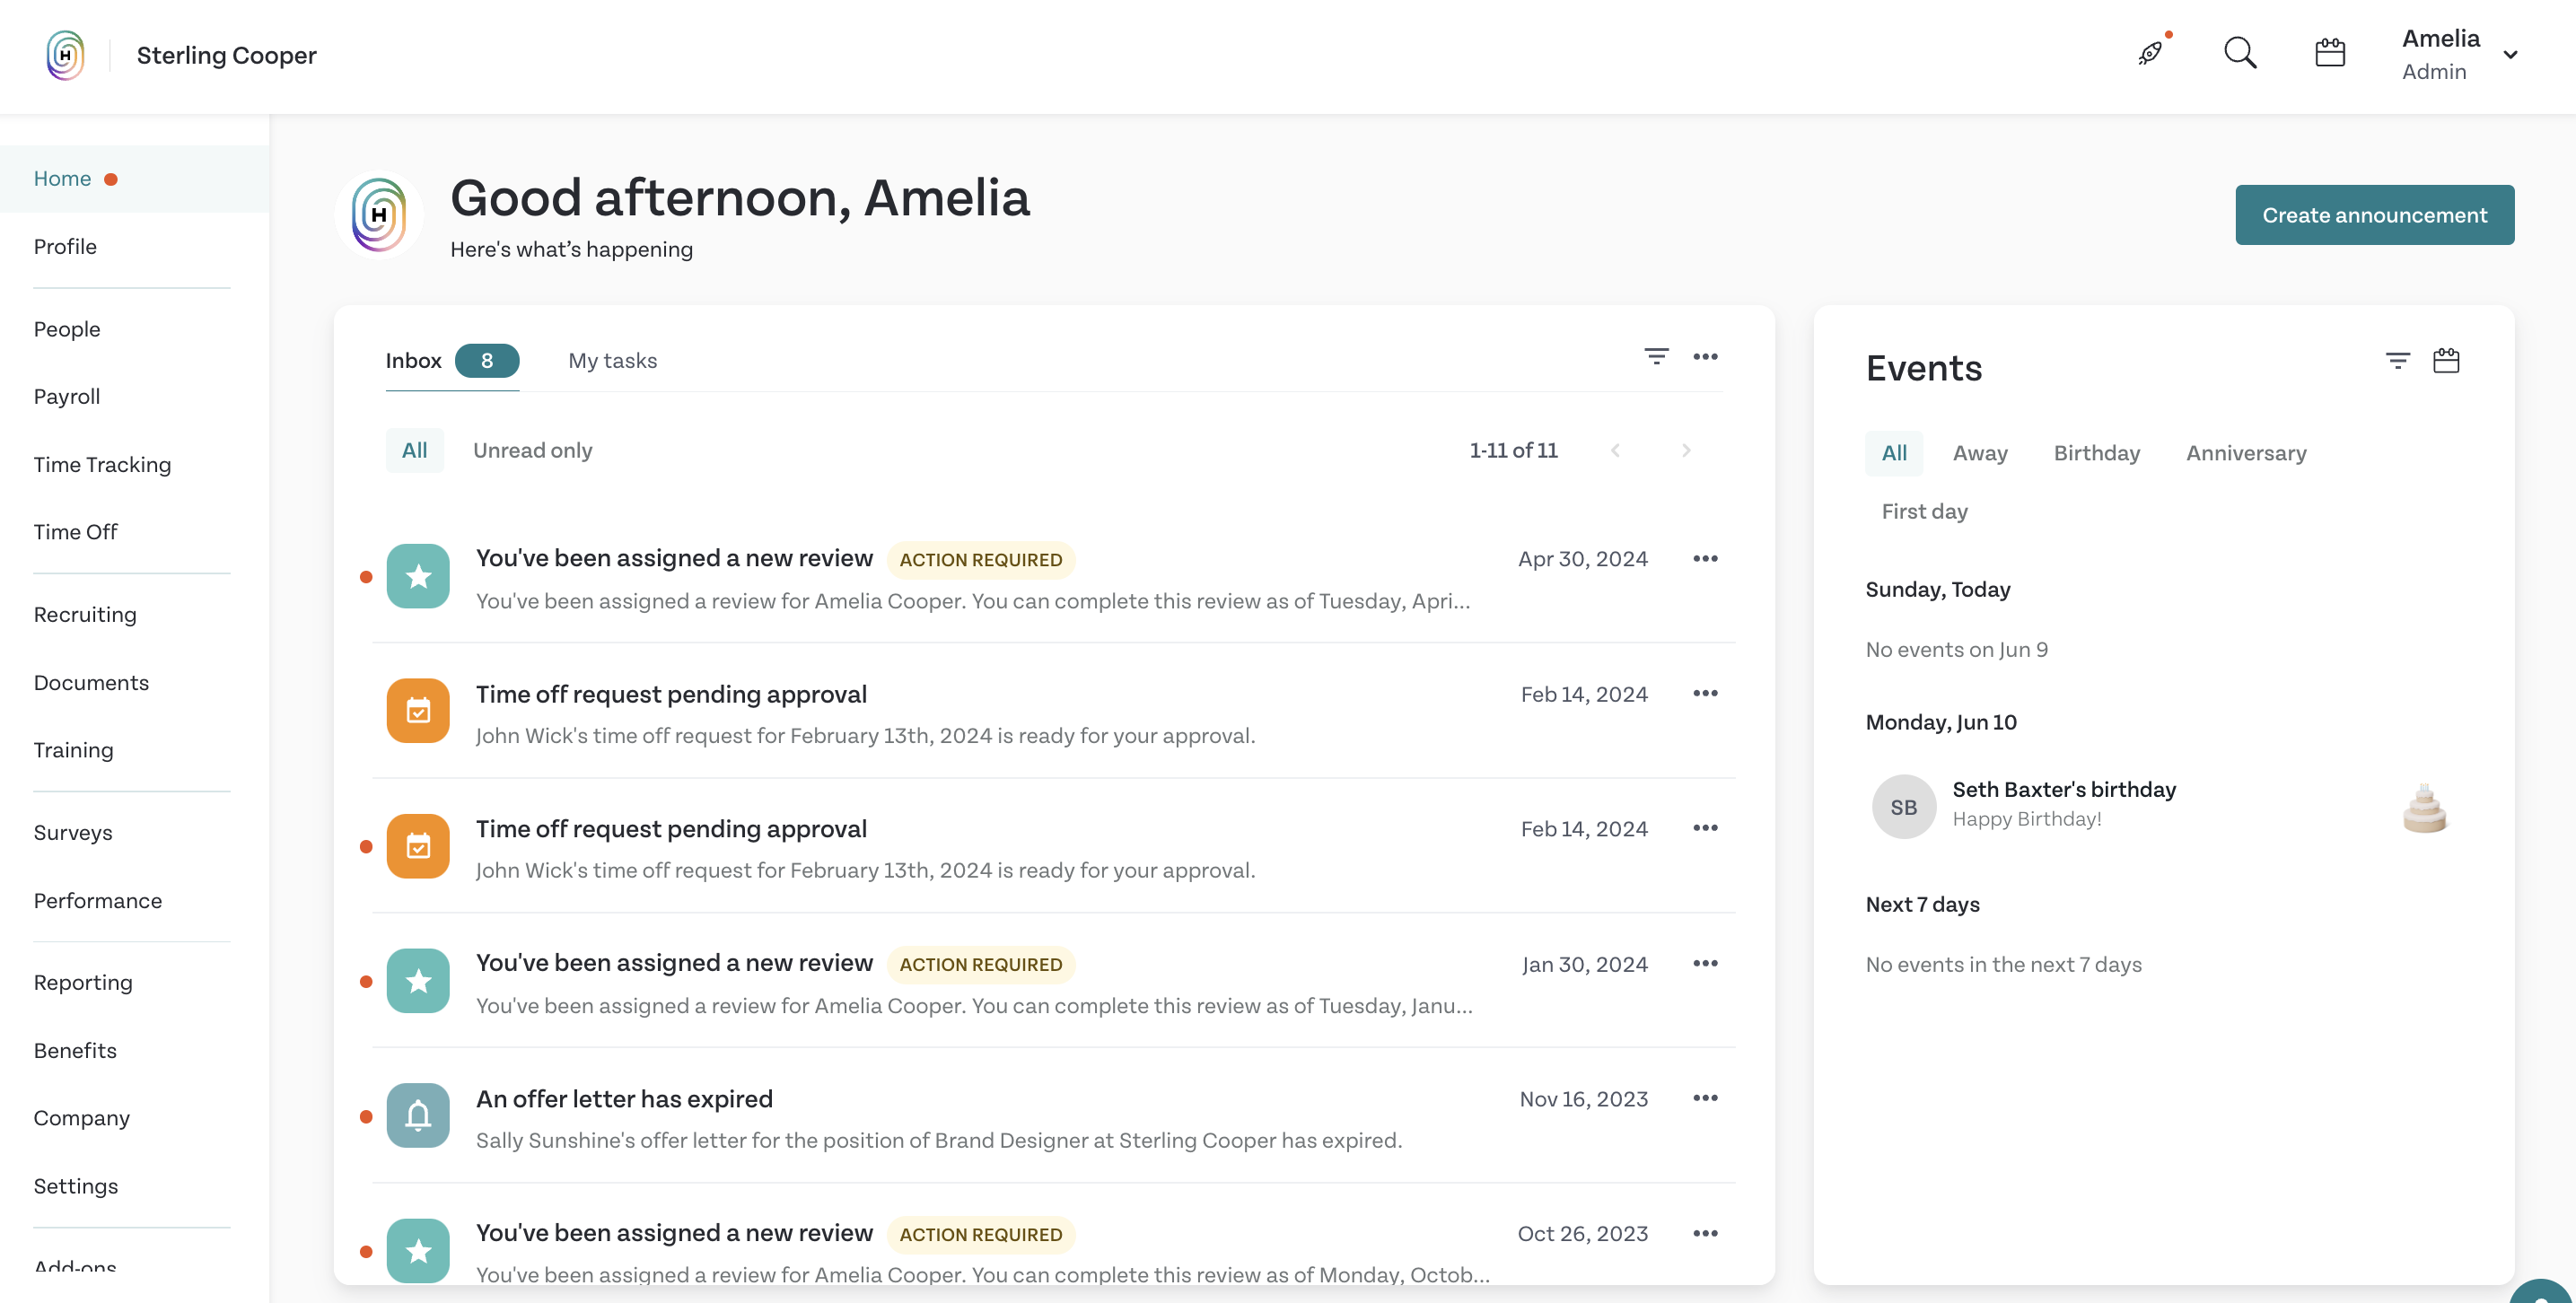Select the Birthday events filter
This screenshot has width=2576, height=1303.
pos(2097,453)
